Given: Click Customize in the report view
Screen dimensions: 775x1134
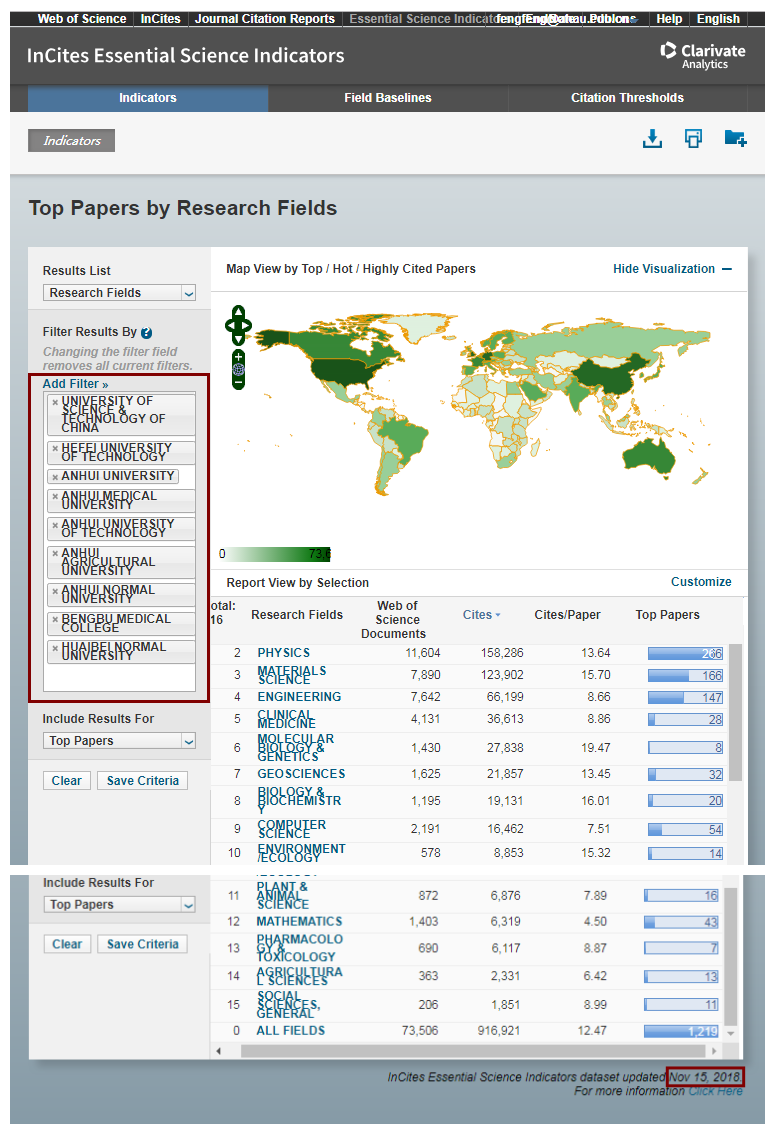Looking at the screenshot, I should tap(701, 582).
